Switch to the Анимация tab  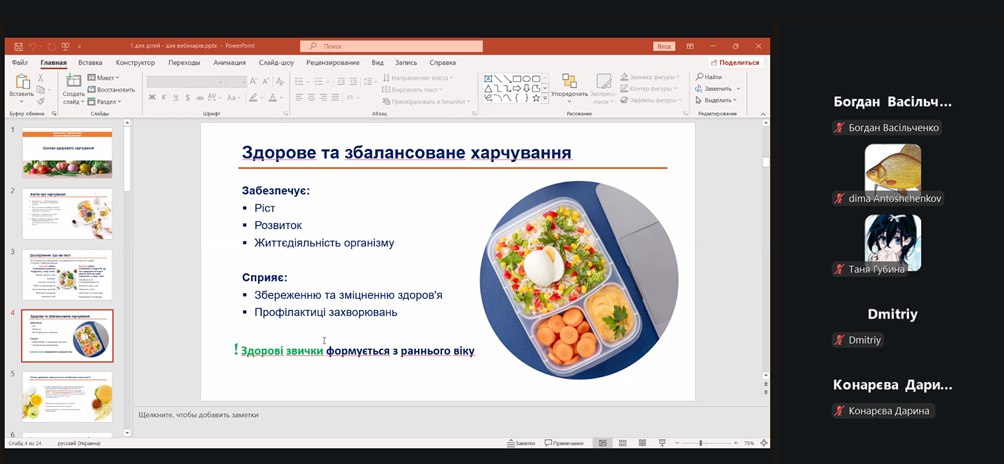click(x=229, y=62)
